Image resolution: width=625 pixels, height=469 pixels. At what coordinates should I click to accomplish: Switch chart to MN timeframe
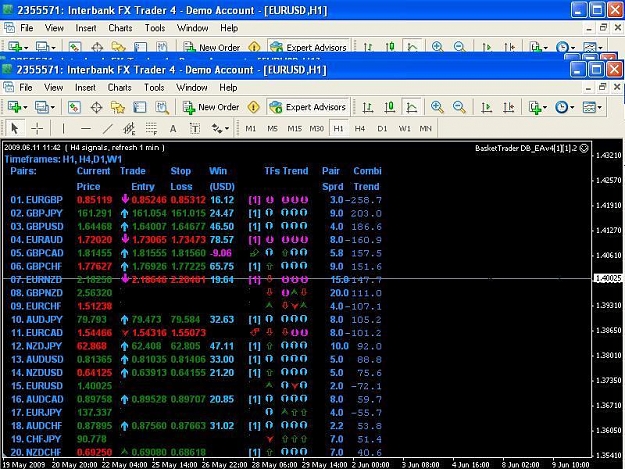(x=426, y=129)
